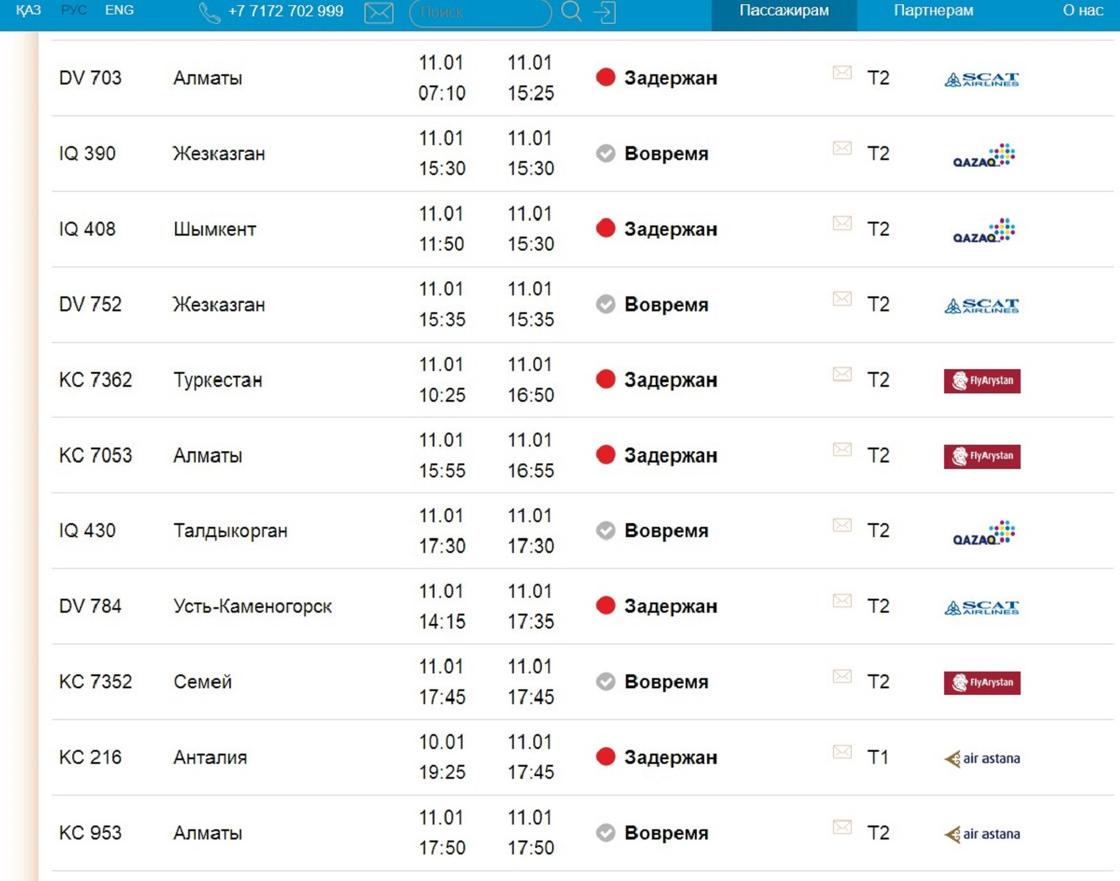Click into the Поиск search field

click(x=480, y=13)
